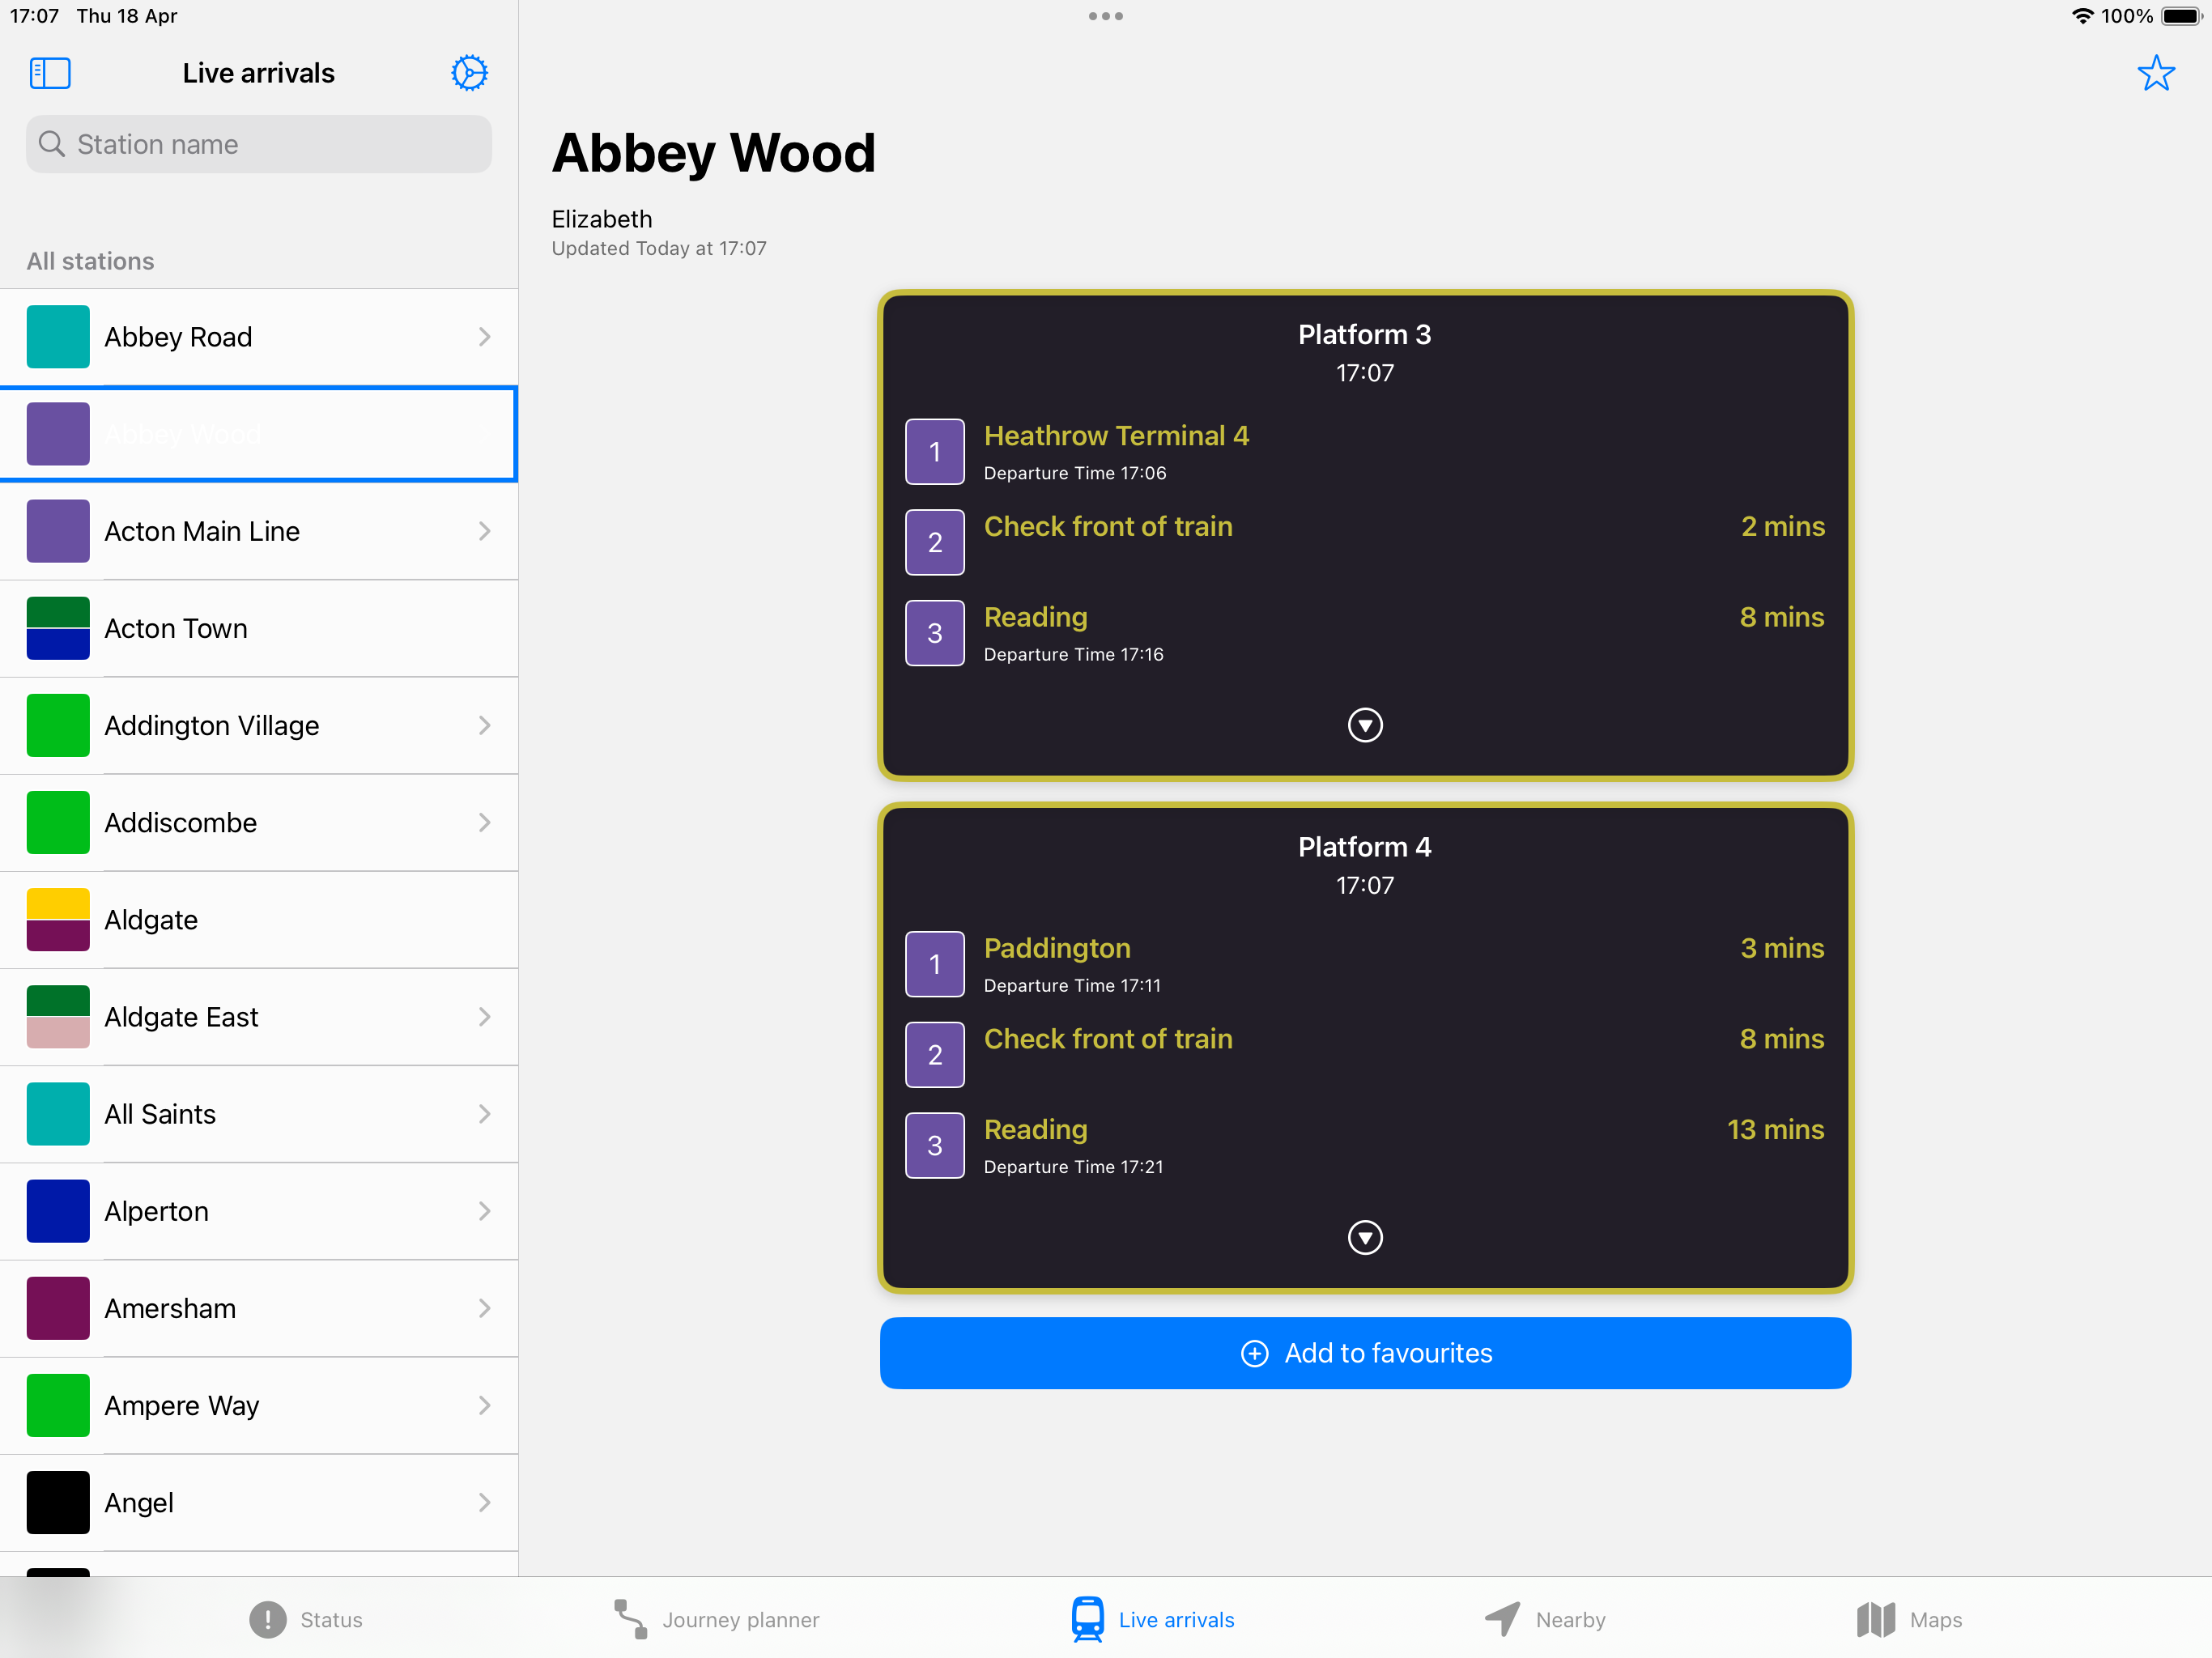Viewport: 2212px width, 1658px height.
Task: Switch to the Live arrivals tab
Action: tap(1152, 1619)
